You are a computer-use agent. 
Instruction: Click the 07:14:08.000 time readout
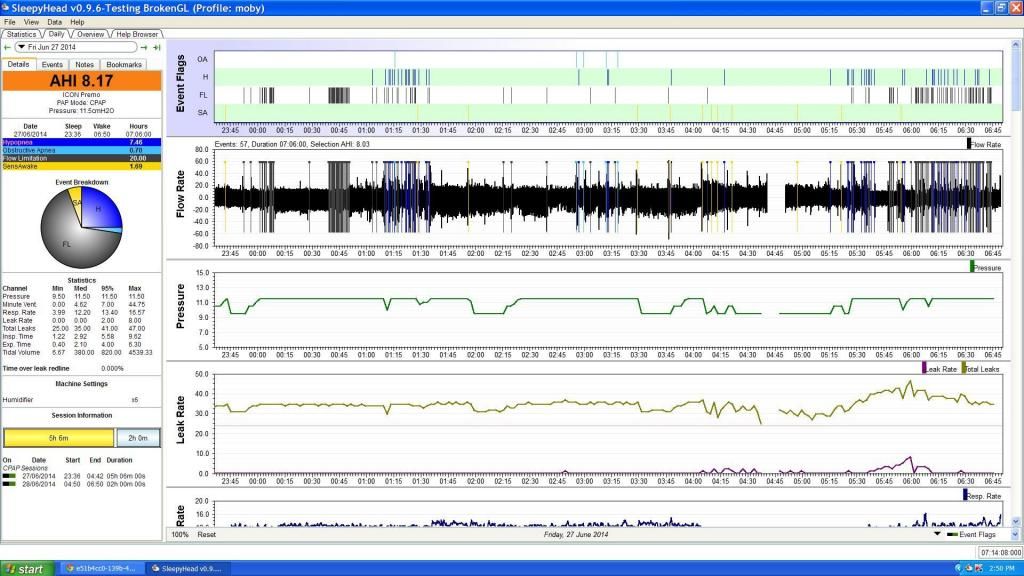(1000, 552)
